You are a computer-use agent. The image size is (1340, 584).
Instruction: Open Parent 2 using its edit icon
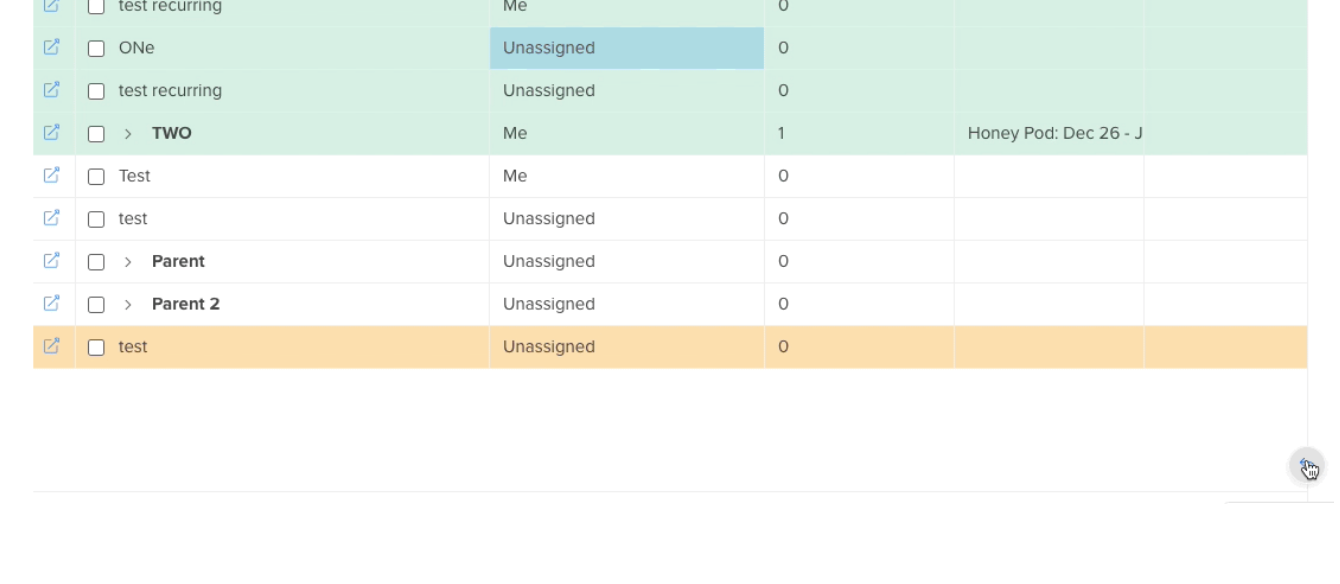(x=52, y=303)
